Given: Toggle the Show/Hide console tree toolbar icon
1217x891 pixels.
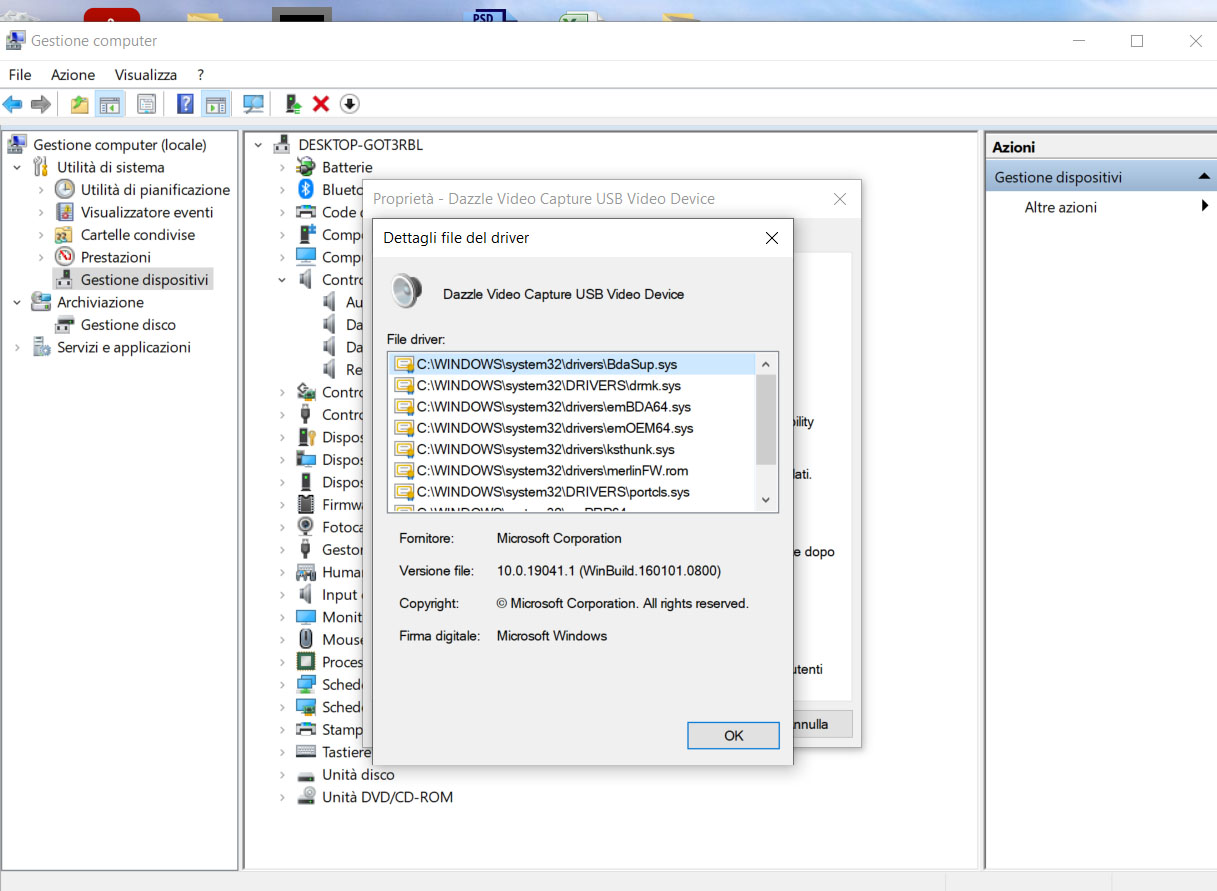Looking at the screenshot, I should tap(109, 104).
